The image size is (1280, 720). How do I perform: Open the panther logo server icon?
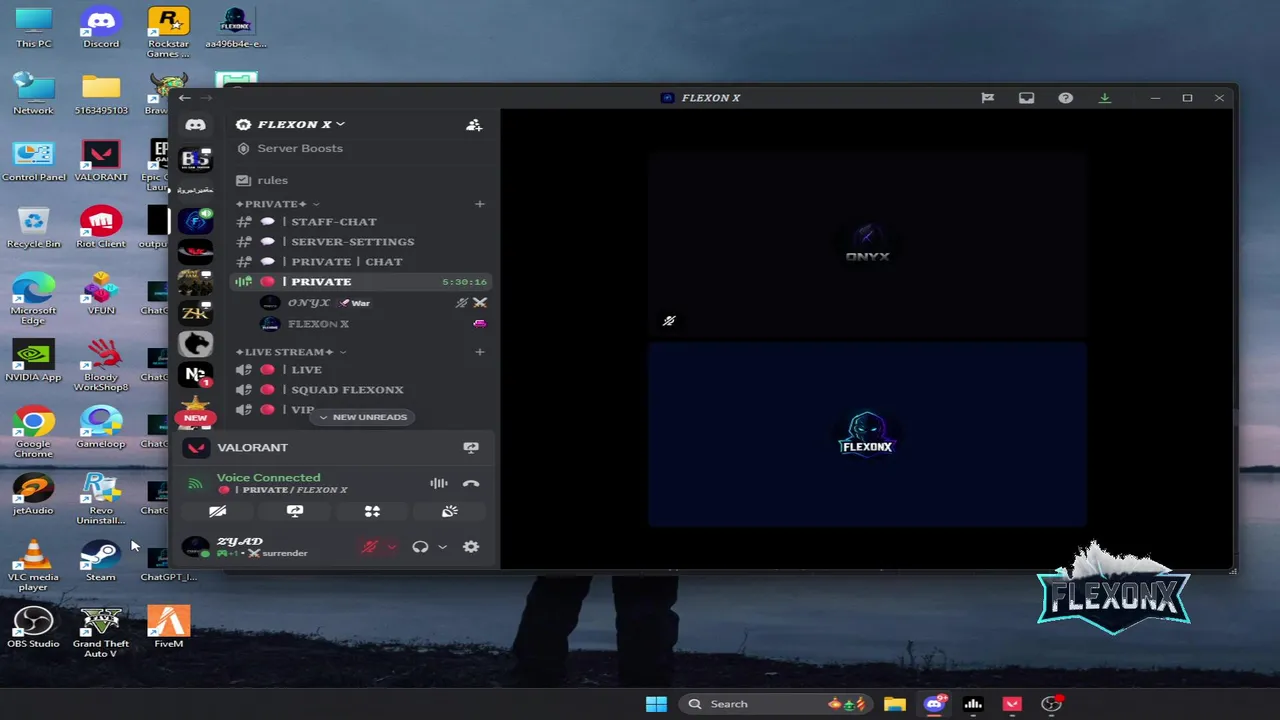[x=195, y=344]
